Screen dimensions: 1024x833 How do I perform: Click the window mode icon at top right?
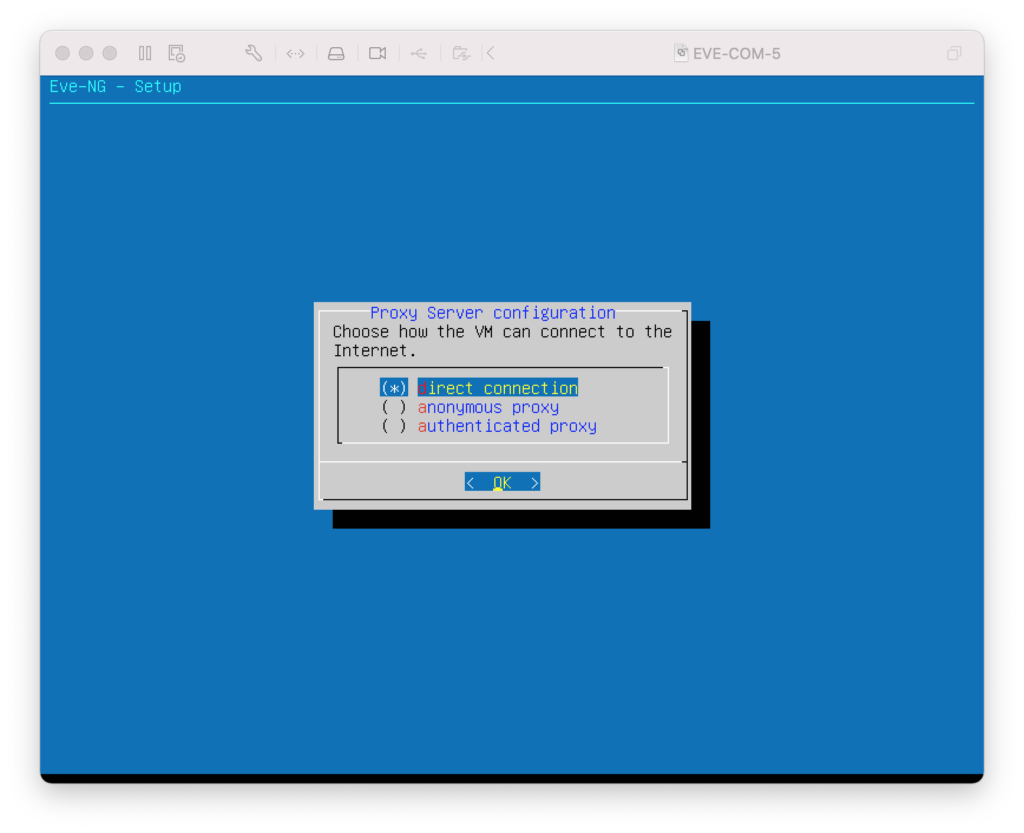tap(954, 54)
